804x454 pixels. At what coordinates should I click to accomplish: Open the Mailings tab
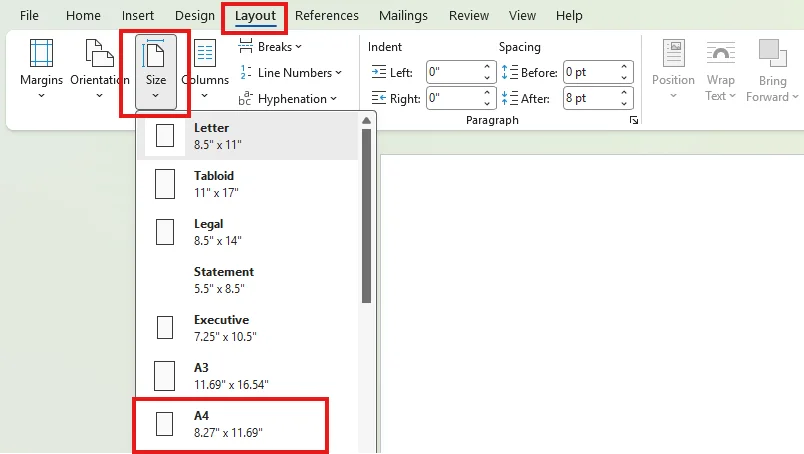tap(403, 16)
